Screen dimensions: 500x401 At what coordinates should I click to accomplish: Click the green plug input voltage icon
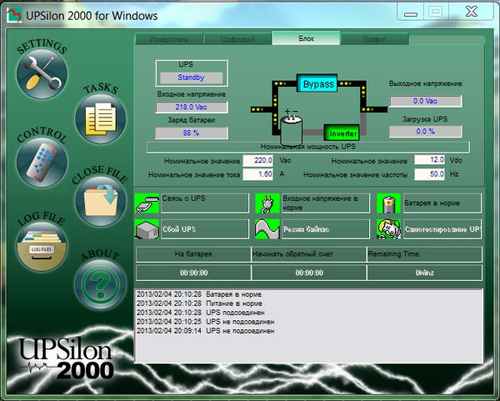coord(267,203)
